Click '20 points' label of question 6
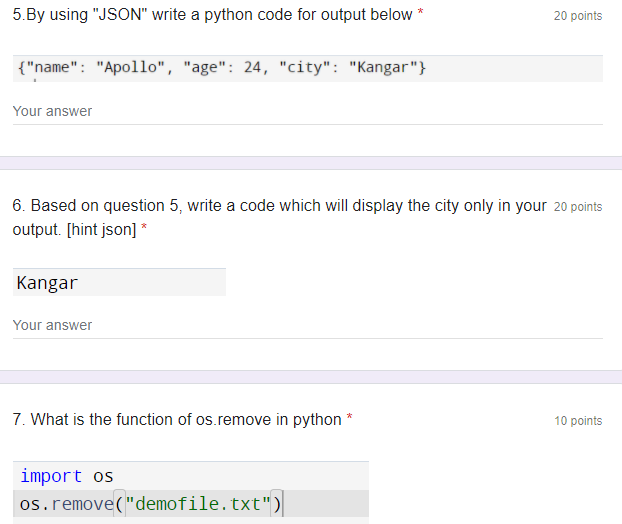The width and height of the screenshot is (622, 524). pos(578,207)
